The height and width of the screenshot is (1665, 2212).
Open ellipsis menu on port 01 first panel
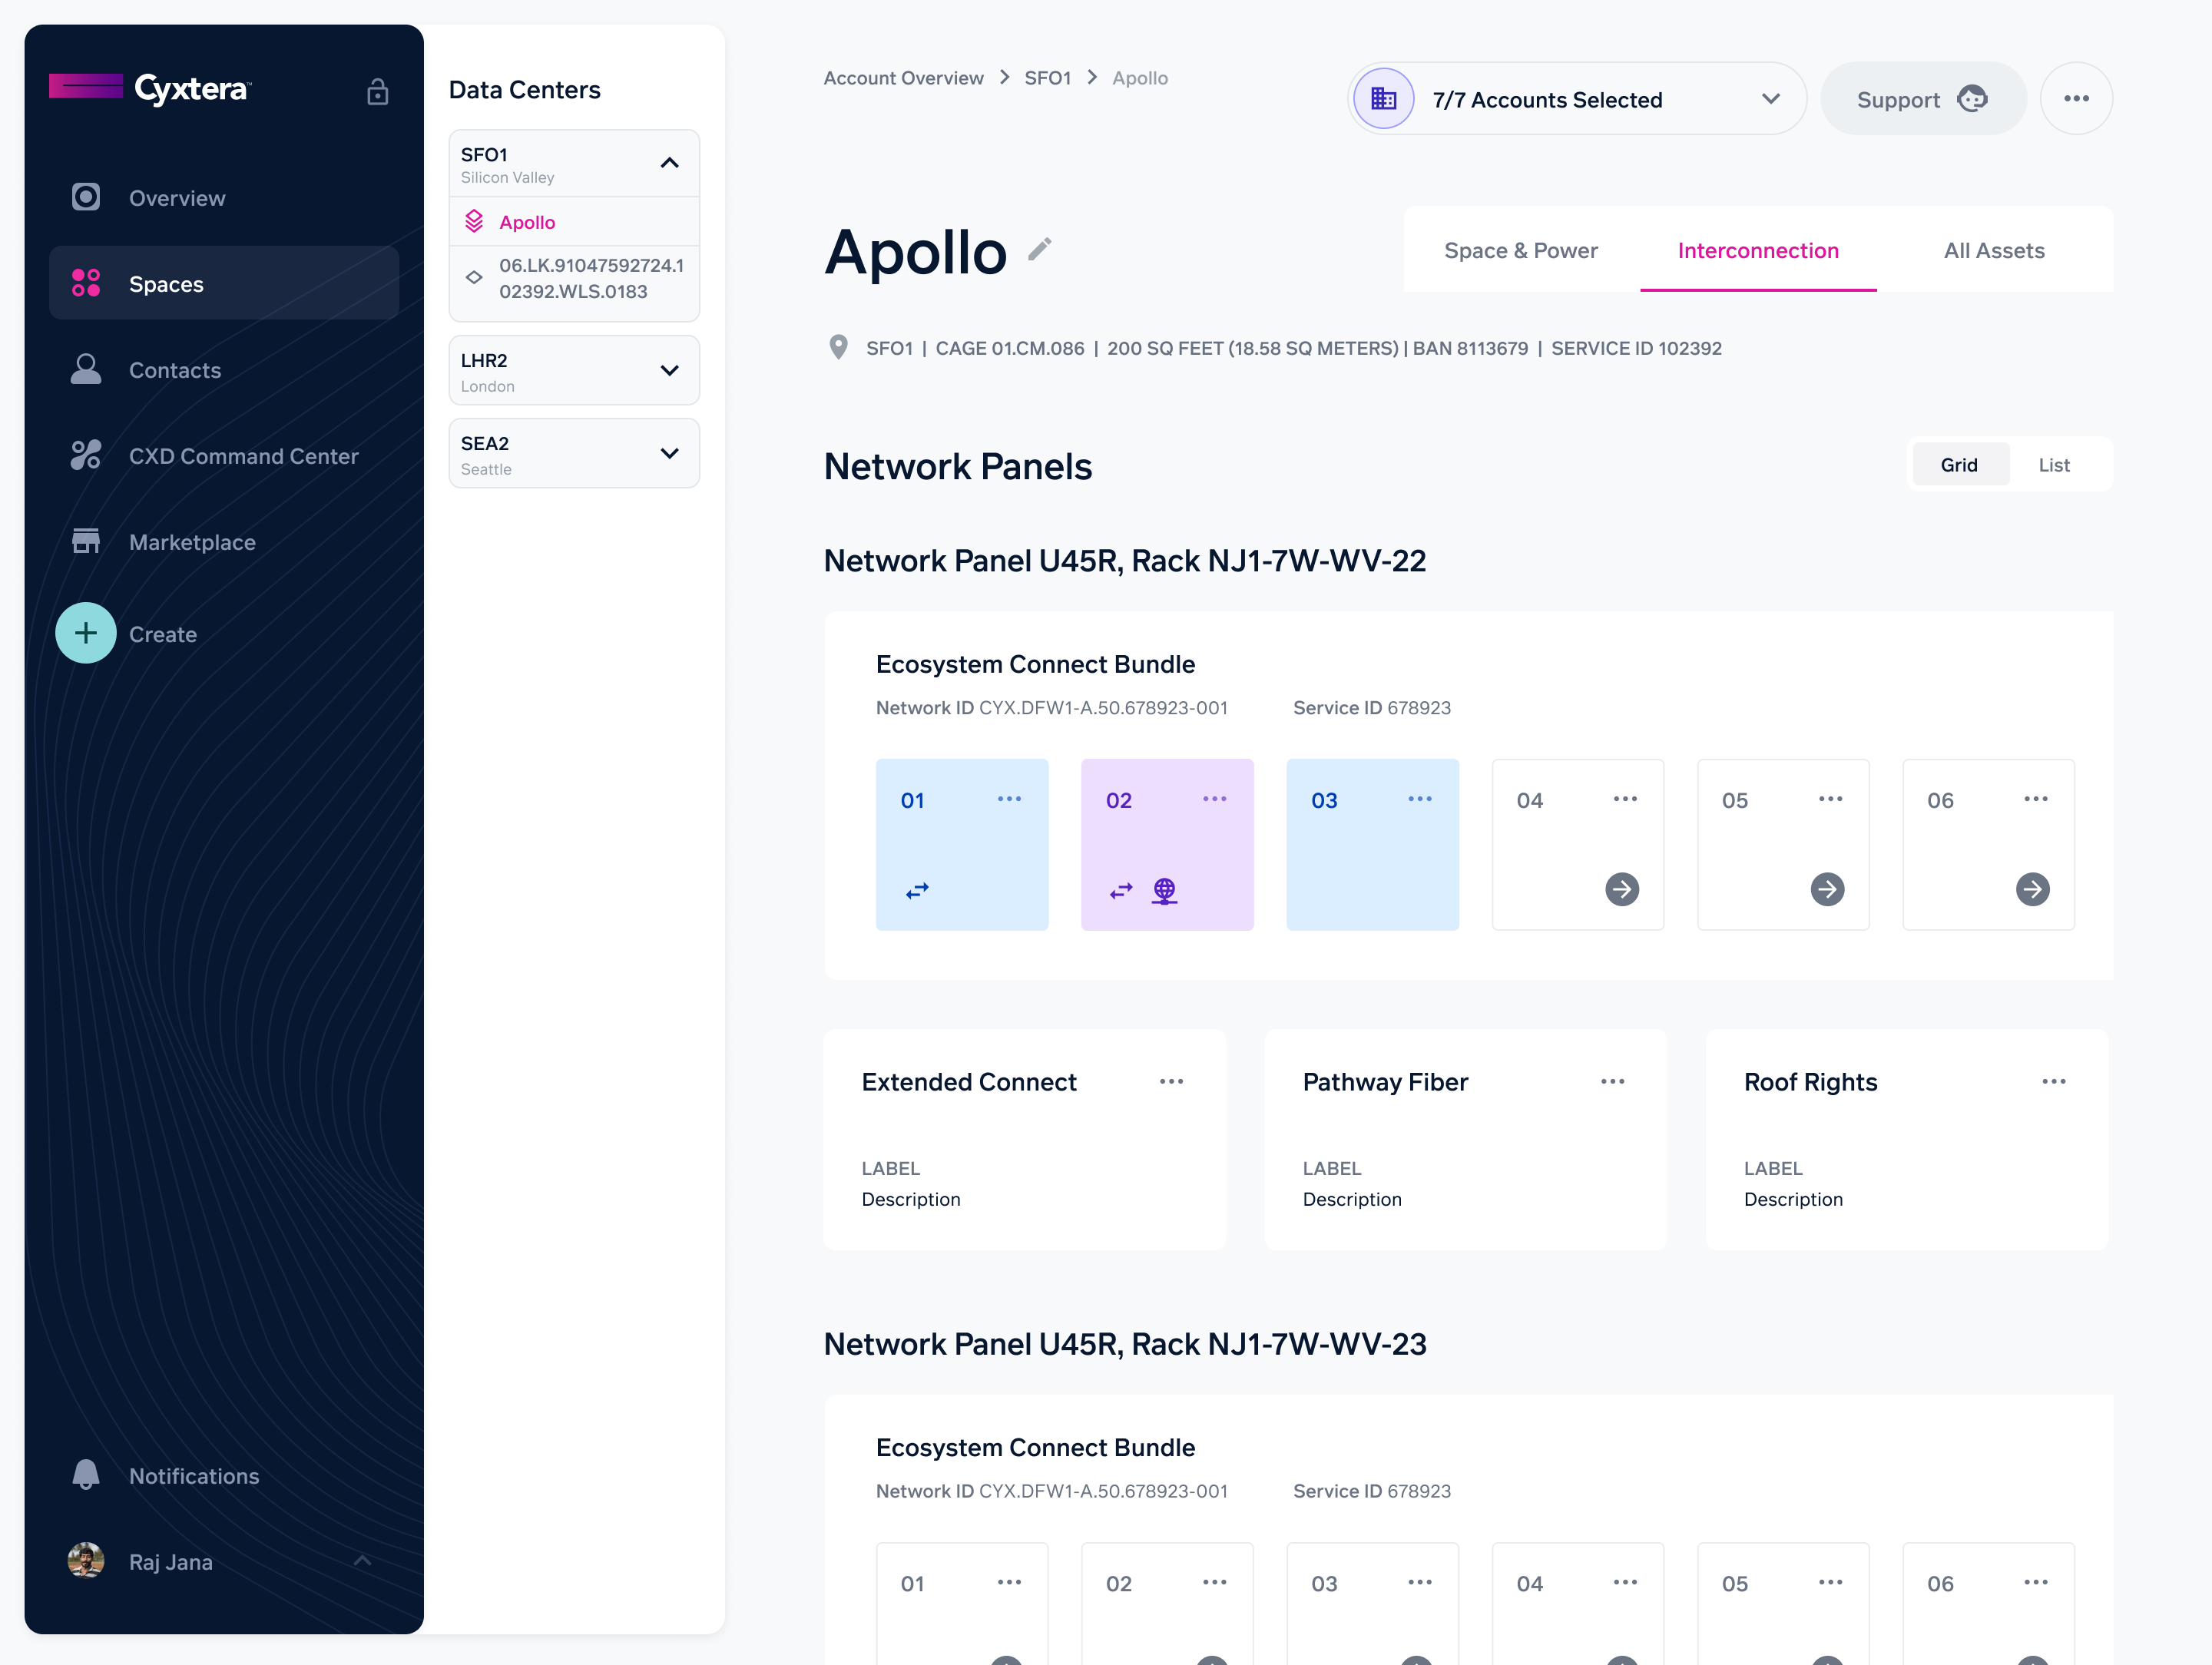[x=1010, y=799]
